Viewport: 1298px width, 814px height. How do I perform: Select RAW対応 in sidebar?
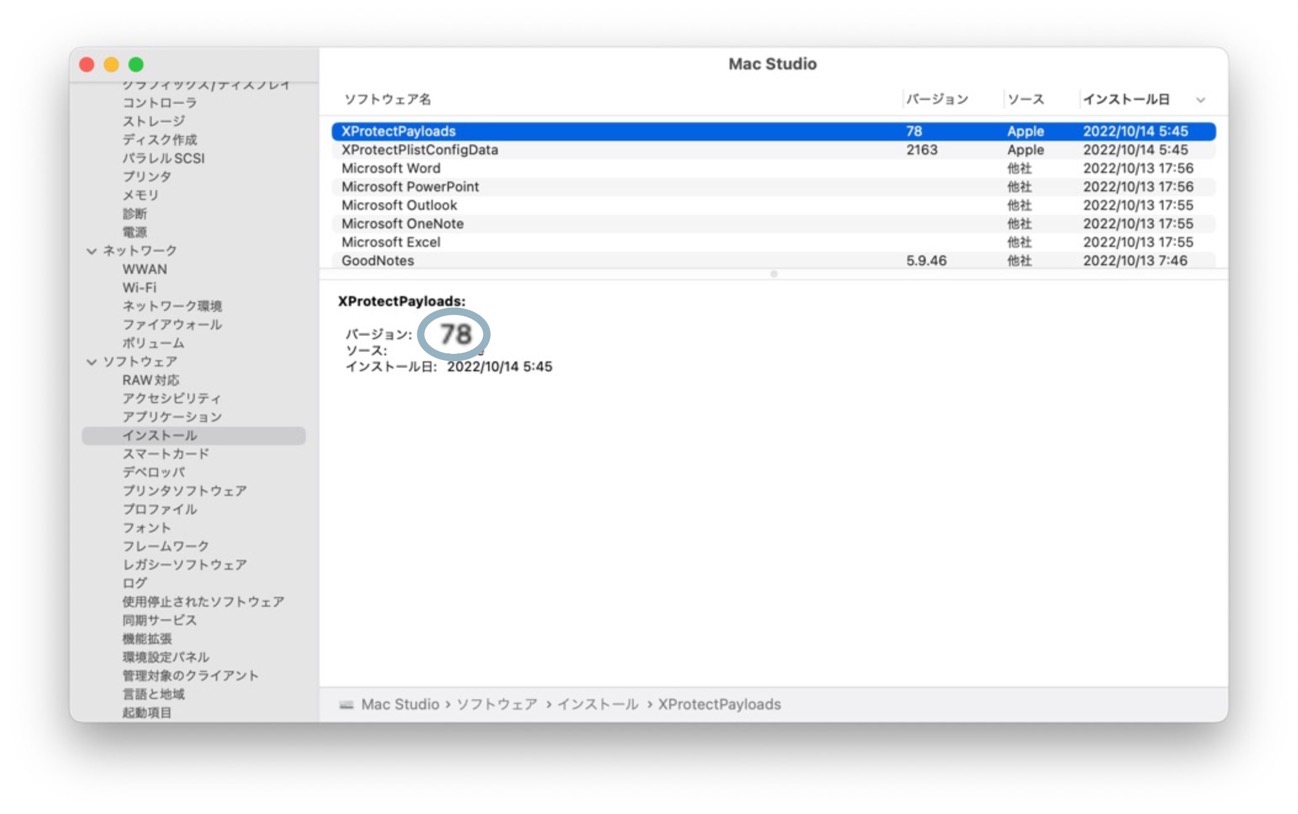pyautogui.click(x=152, y=380)
